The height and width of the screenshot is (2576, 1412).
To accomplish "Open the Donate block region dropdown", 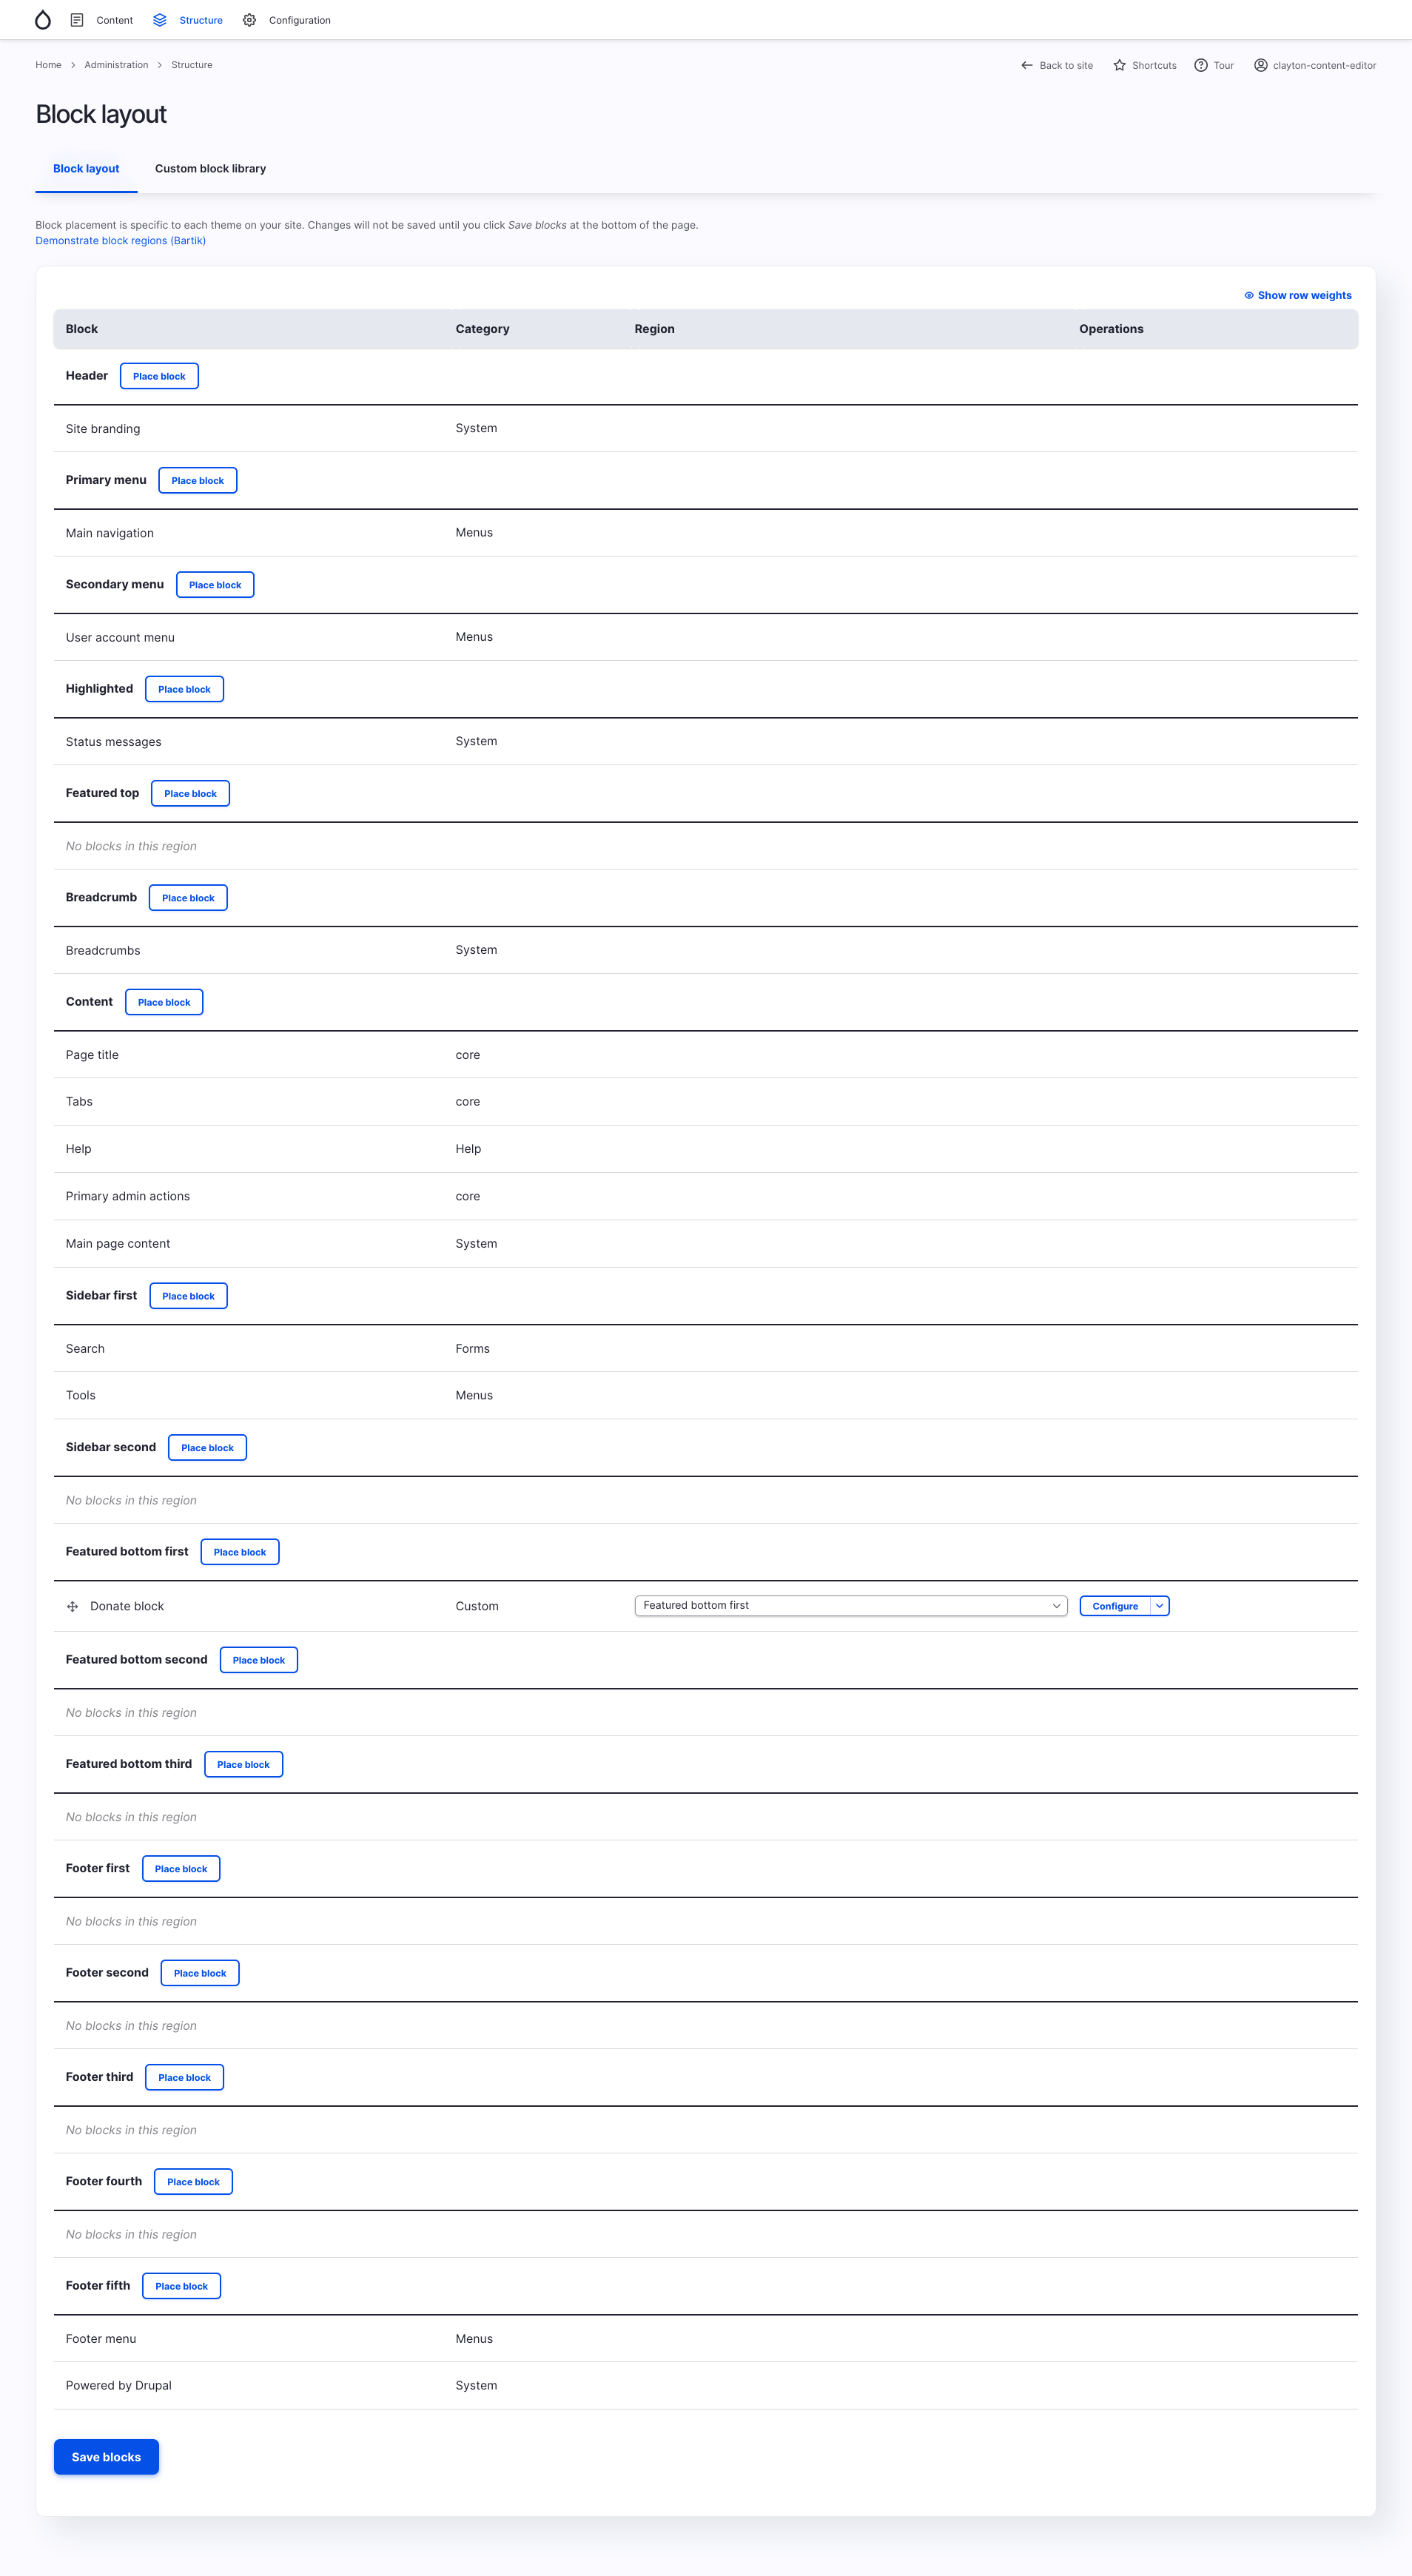I will 850,1605.
